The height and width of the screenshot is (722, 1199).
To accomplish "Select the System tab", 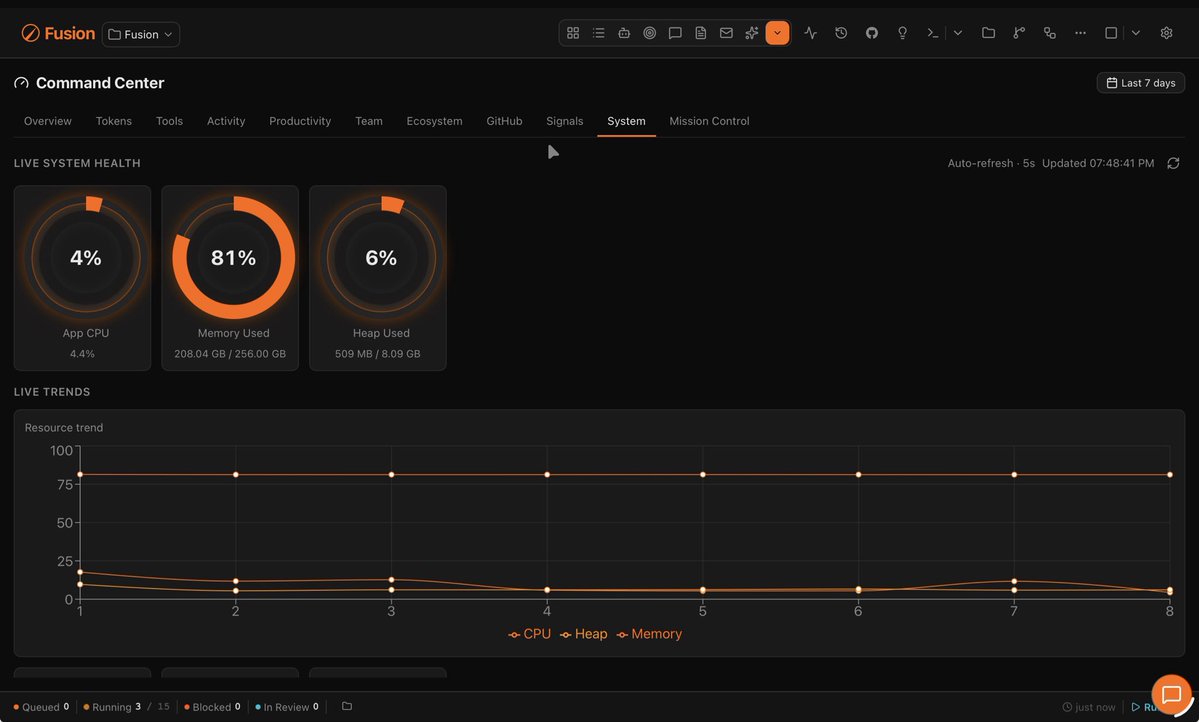I will pos(626,121).
